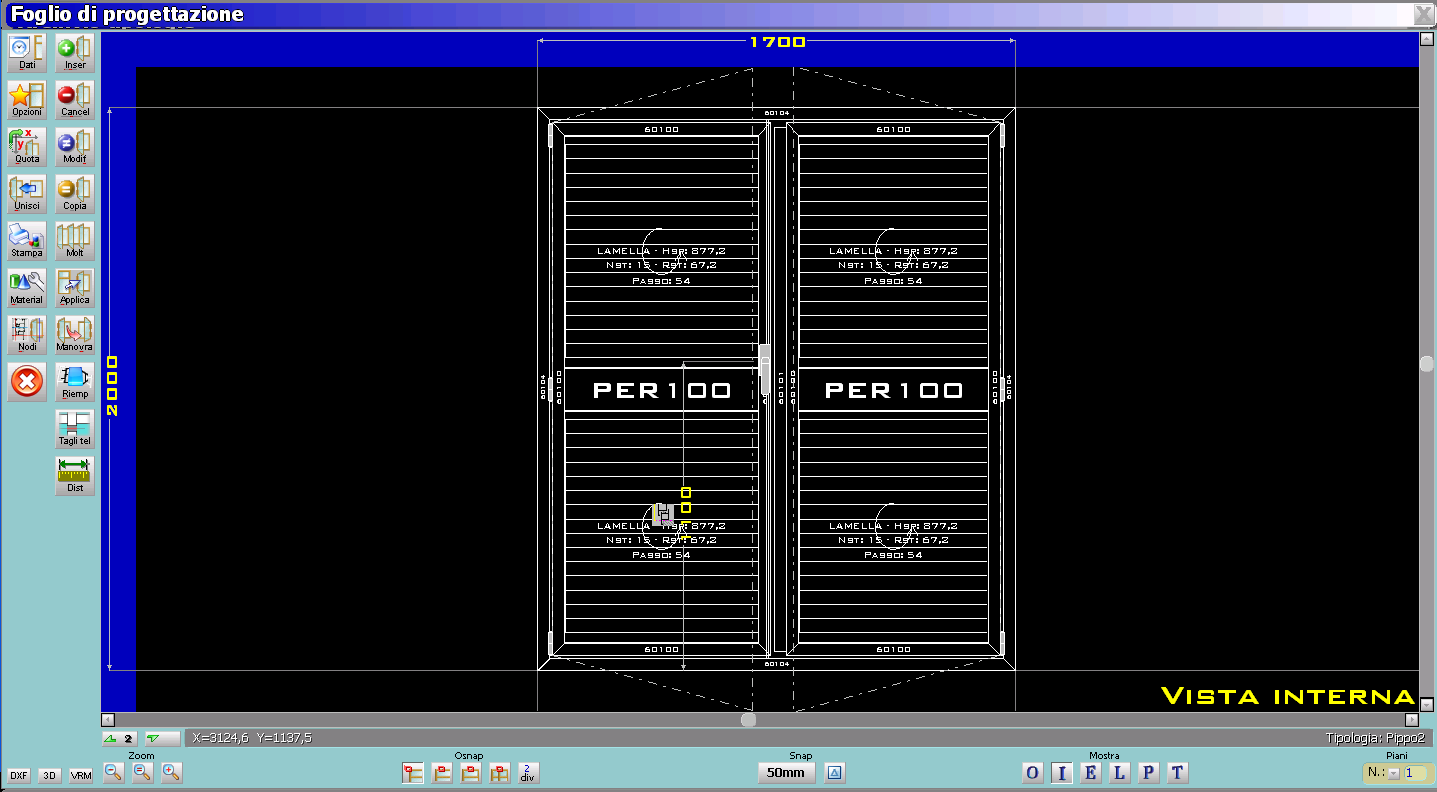Viewport: 1437px width, 792px height.
Task: Close the Foglio di progettazione window
Action: pos(1422,14)
